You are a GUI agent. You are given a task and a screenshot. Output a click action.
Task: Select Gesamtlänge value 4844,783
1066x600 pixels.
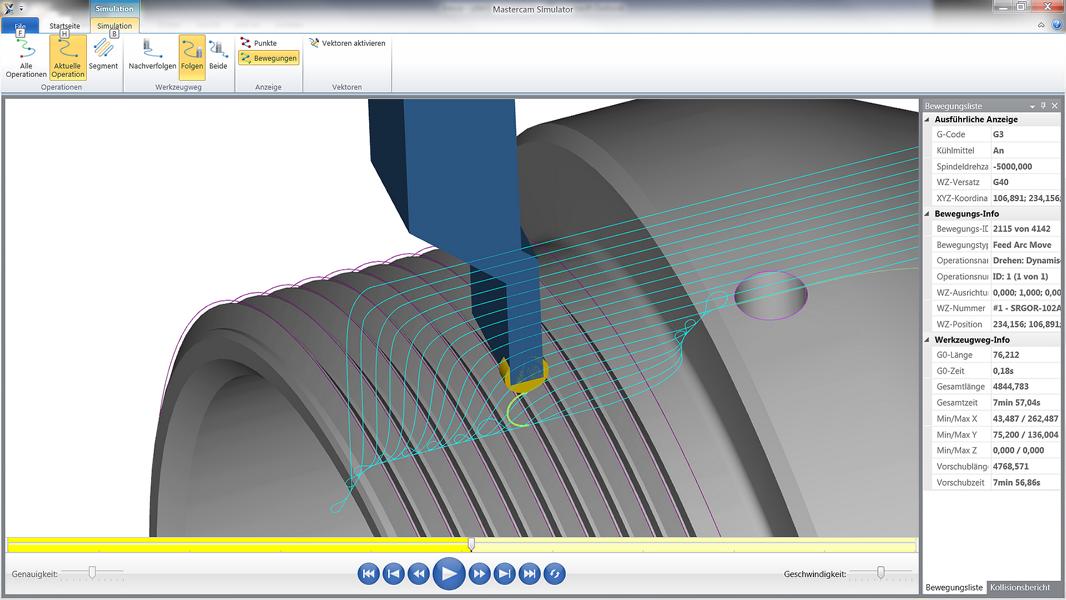[1010, 387]
